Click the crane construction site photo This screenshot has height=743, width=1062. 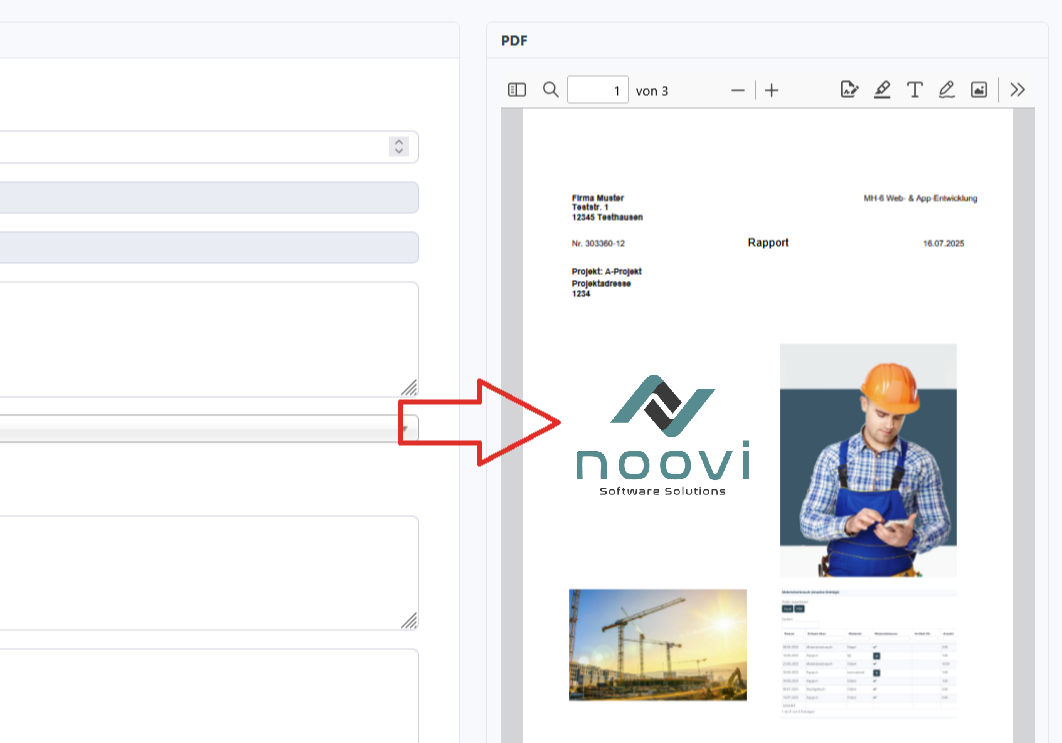click(x=658, y=645)
